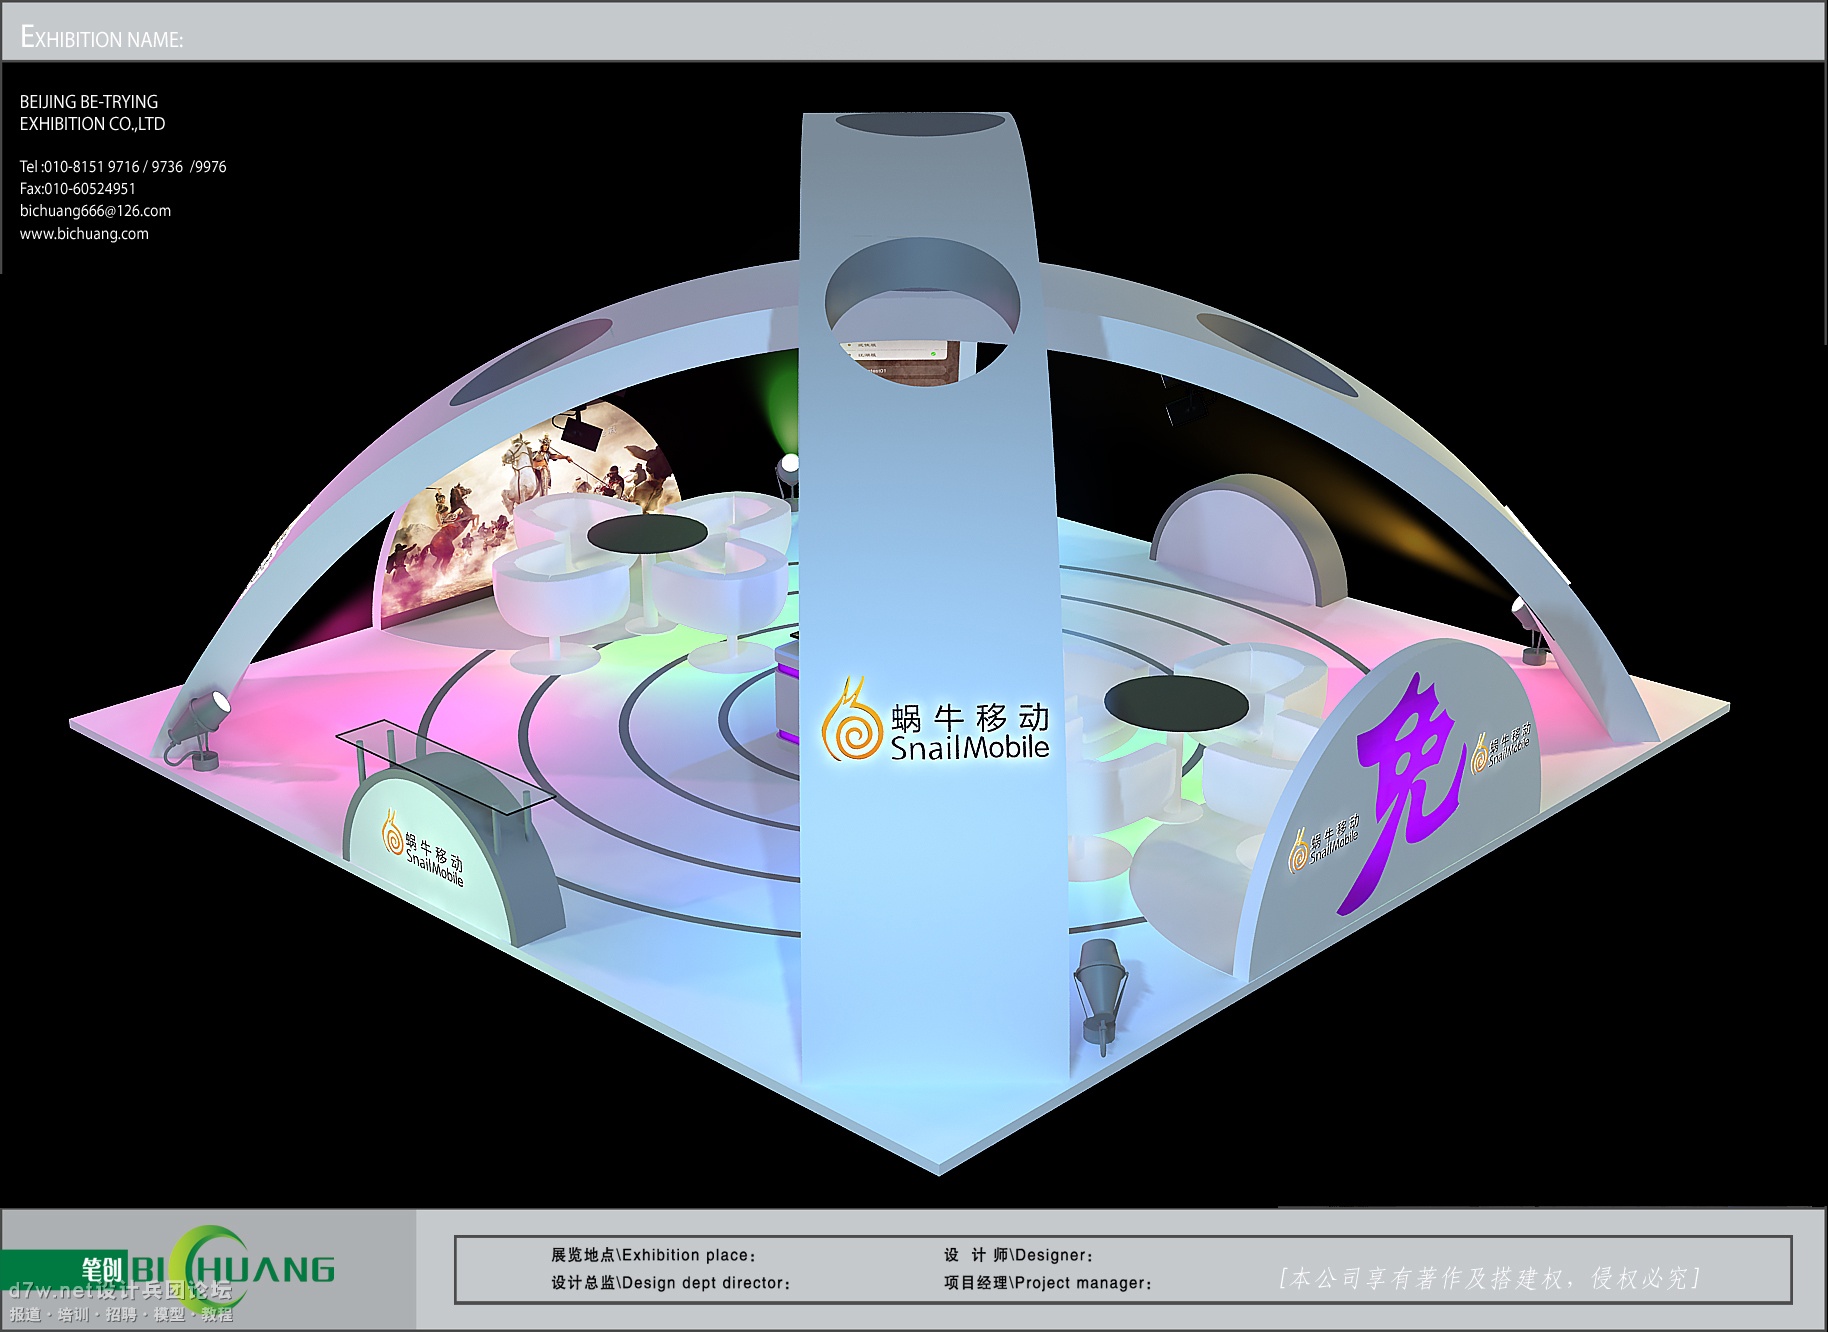
Task: Click the "EXHIBITION NAME:" header label
Action: pos(102,38)
